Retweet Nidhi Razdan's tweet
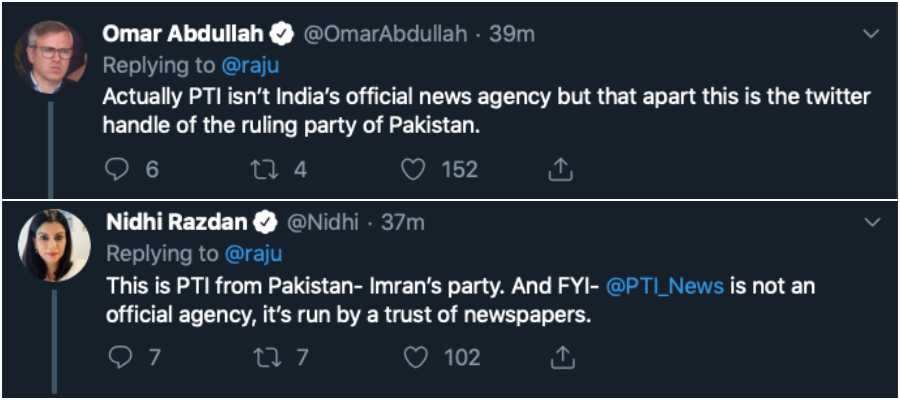 tap(265, 357)
